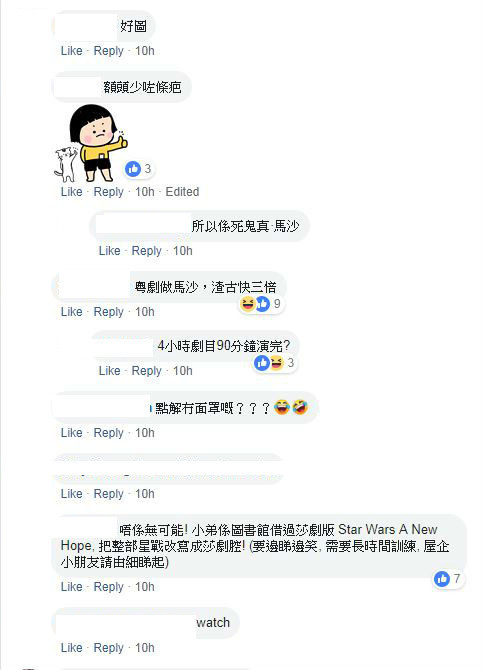The width and height of the screenshot is (483, 670).
Task: Click 10h timestamp of 好圖 comment
Action: pos(145,51)
